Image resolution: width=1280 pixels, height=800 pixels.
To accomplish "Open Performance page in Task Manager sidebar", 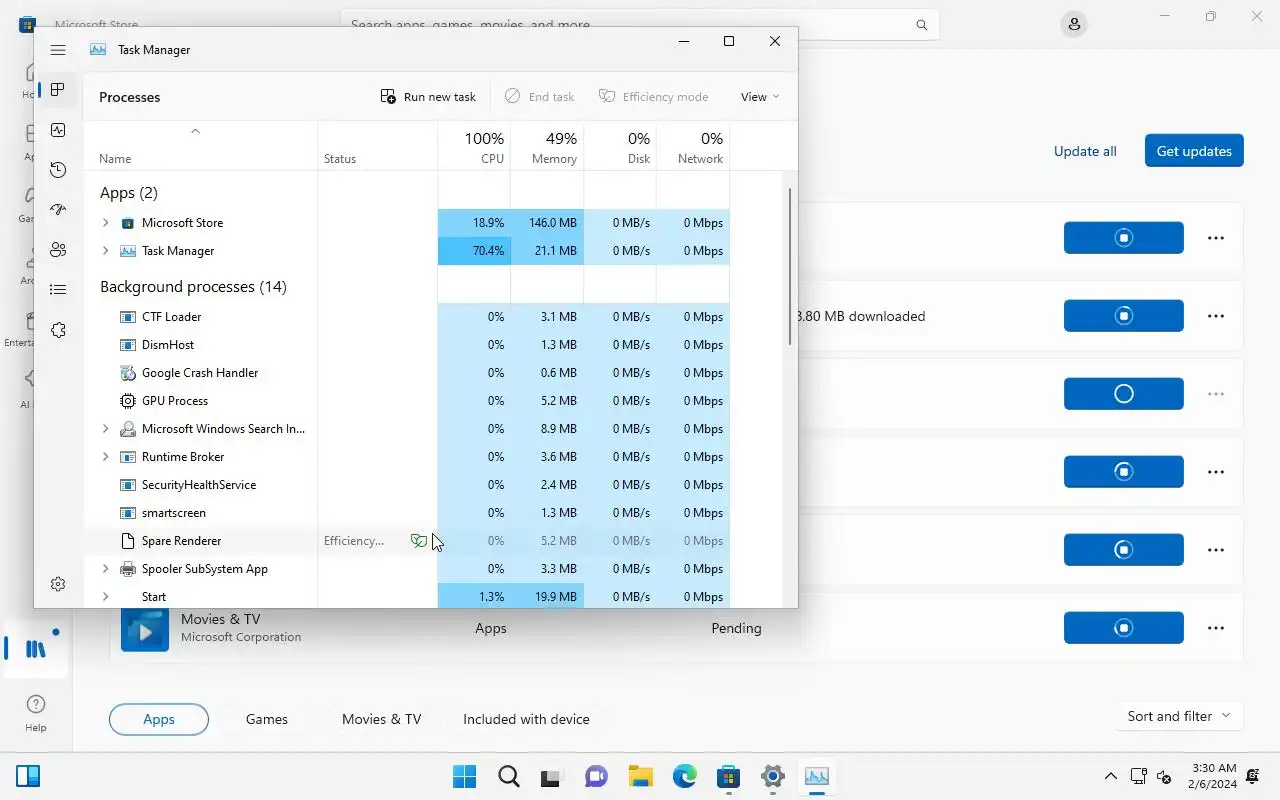I will [58, 130].
